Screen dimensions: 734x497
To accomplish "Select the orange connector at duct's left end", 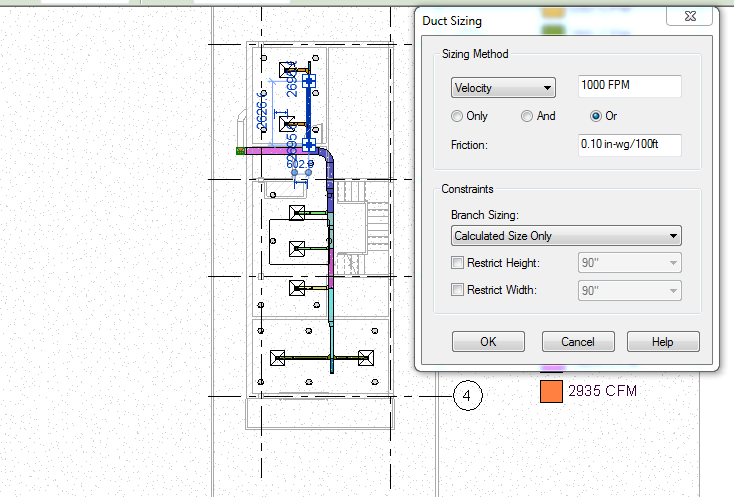I will pyautogui.click(x=240, y=151).
